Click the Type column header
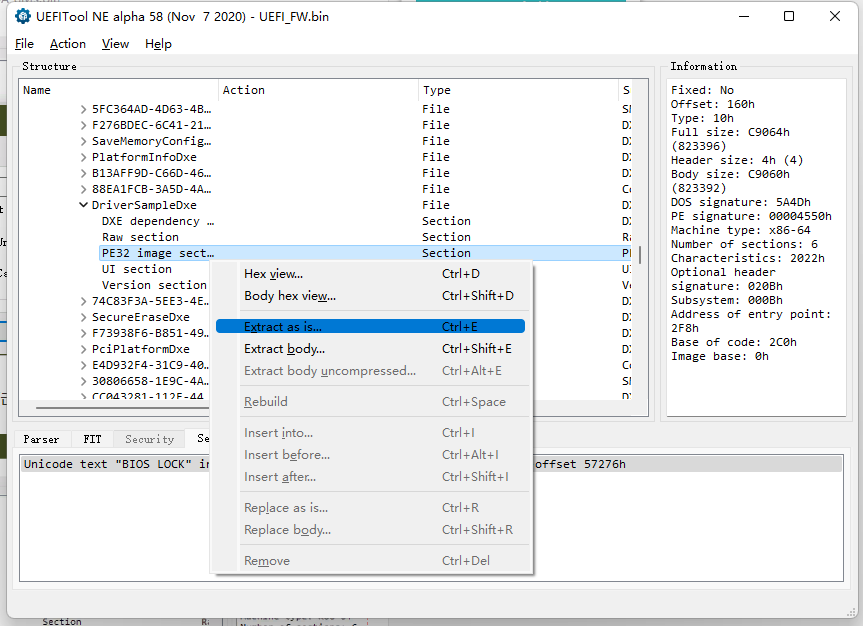 [518, 90]
